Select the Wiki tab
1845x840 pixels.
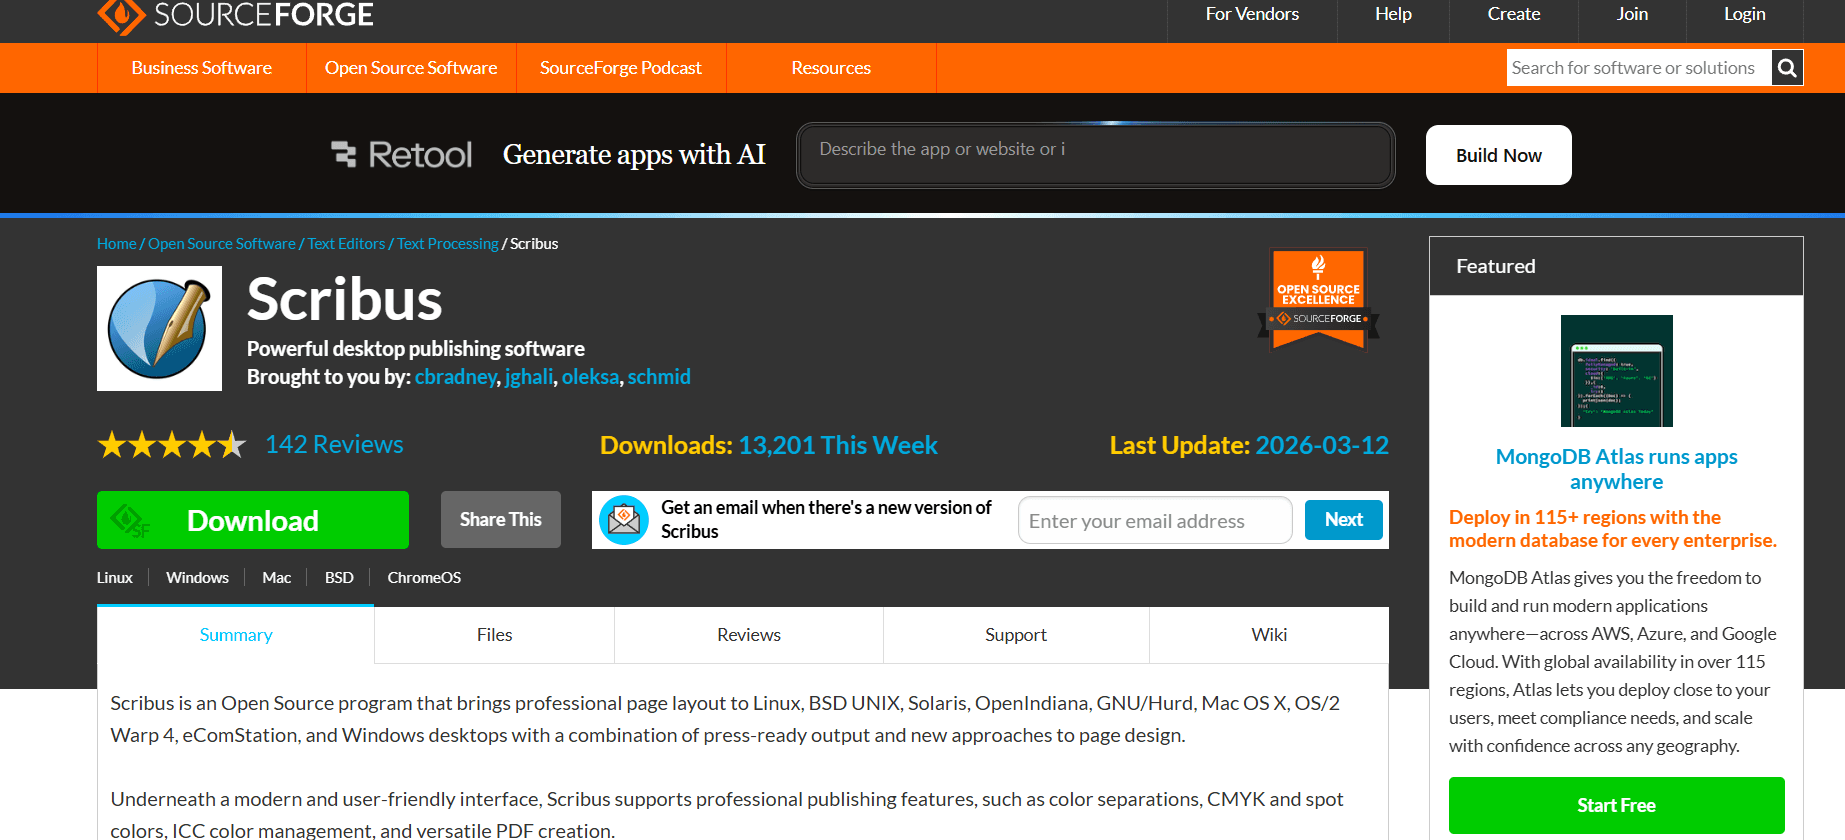click(x=1268, y=635)
